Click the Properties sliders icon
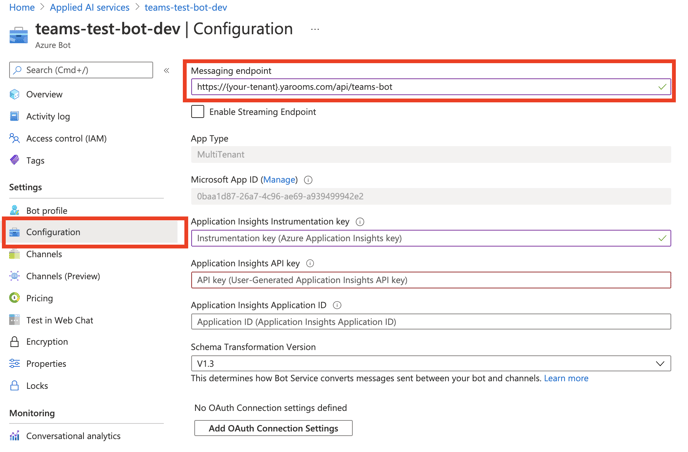This screenshot has width=688, height=452. coord(14,363)
